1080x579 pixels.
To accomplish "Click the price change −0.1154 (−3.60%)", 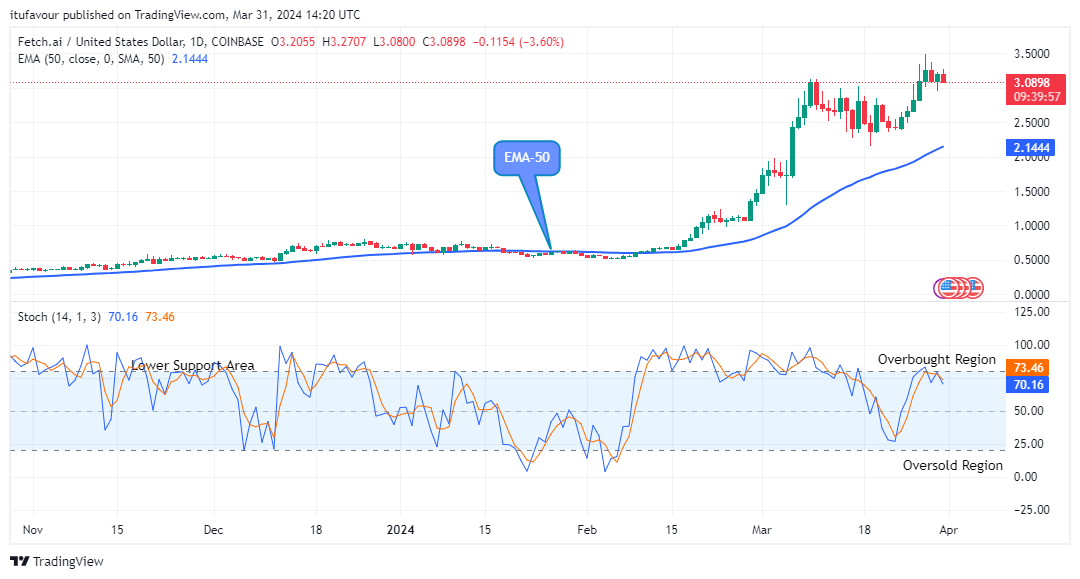I will (x=519, y=42).
